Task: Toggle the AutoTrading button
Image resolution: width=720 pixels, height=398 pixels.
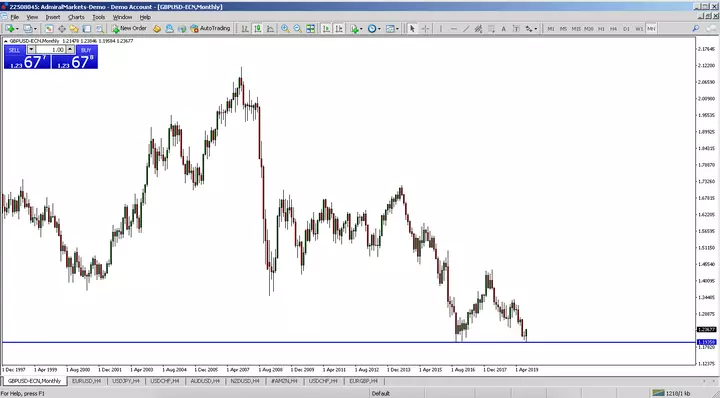Action: coord(210,28)
